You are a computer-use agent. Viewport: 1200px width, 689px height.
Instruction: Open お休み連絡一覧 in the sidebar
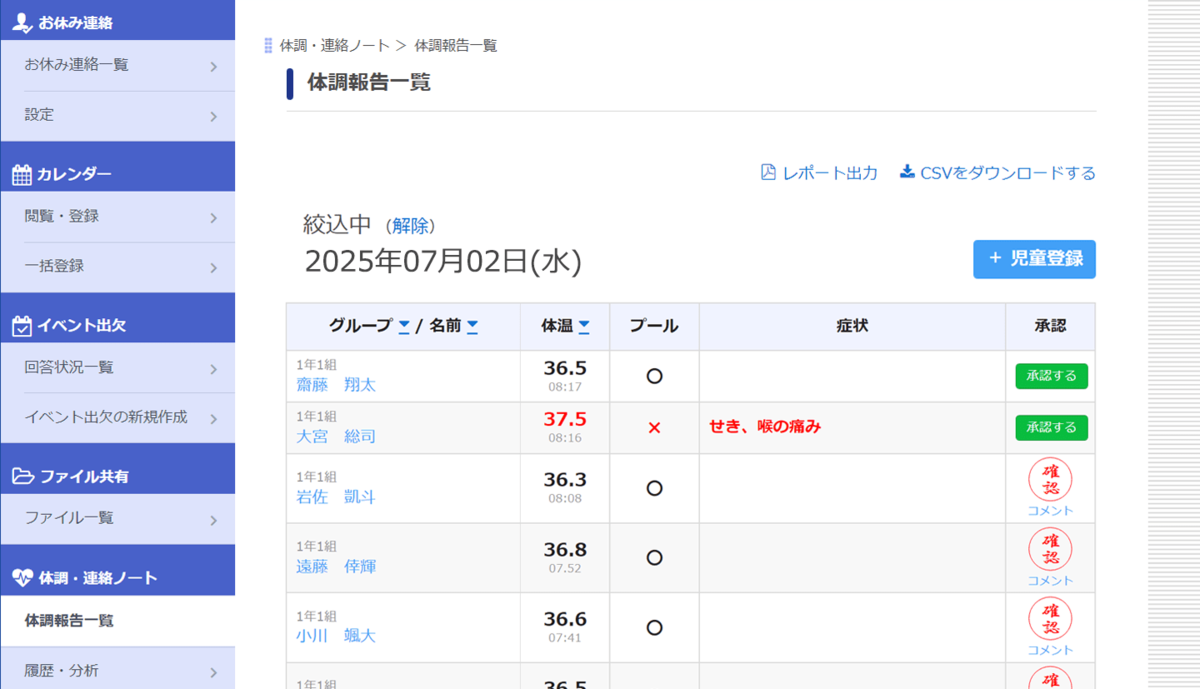(118, 65)
